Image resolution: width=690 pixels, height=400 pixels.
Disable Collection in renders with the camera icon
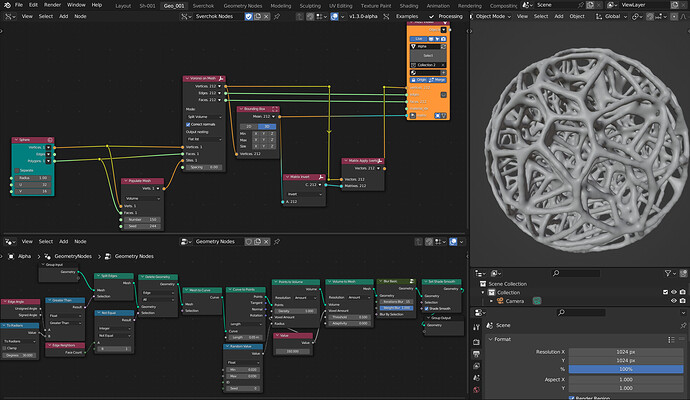[683, 292]
